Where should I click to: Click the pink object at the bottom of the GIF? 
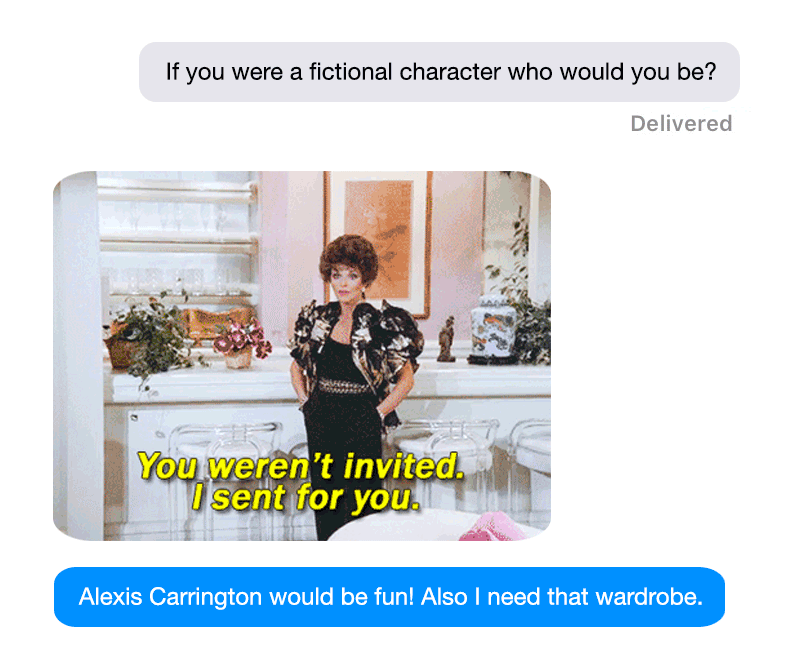[490, 528]
